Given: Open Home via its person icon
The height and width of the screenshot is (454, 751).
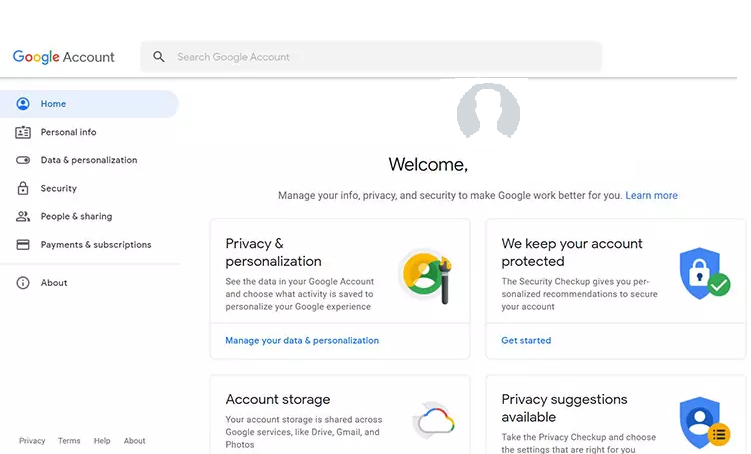Looking at the screenshot, I should (23, 103).
